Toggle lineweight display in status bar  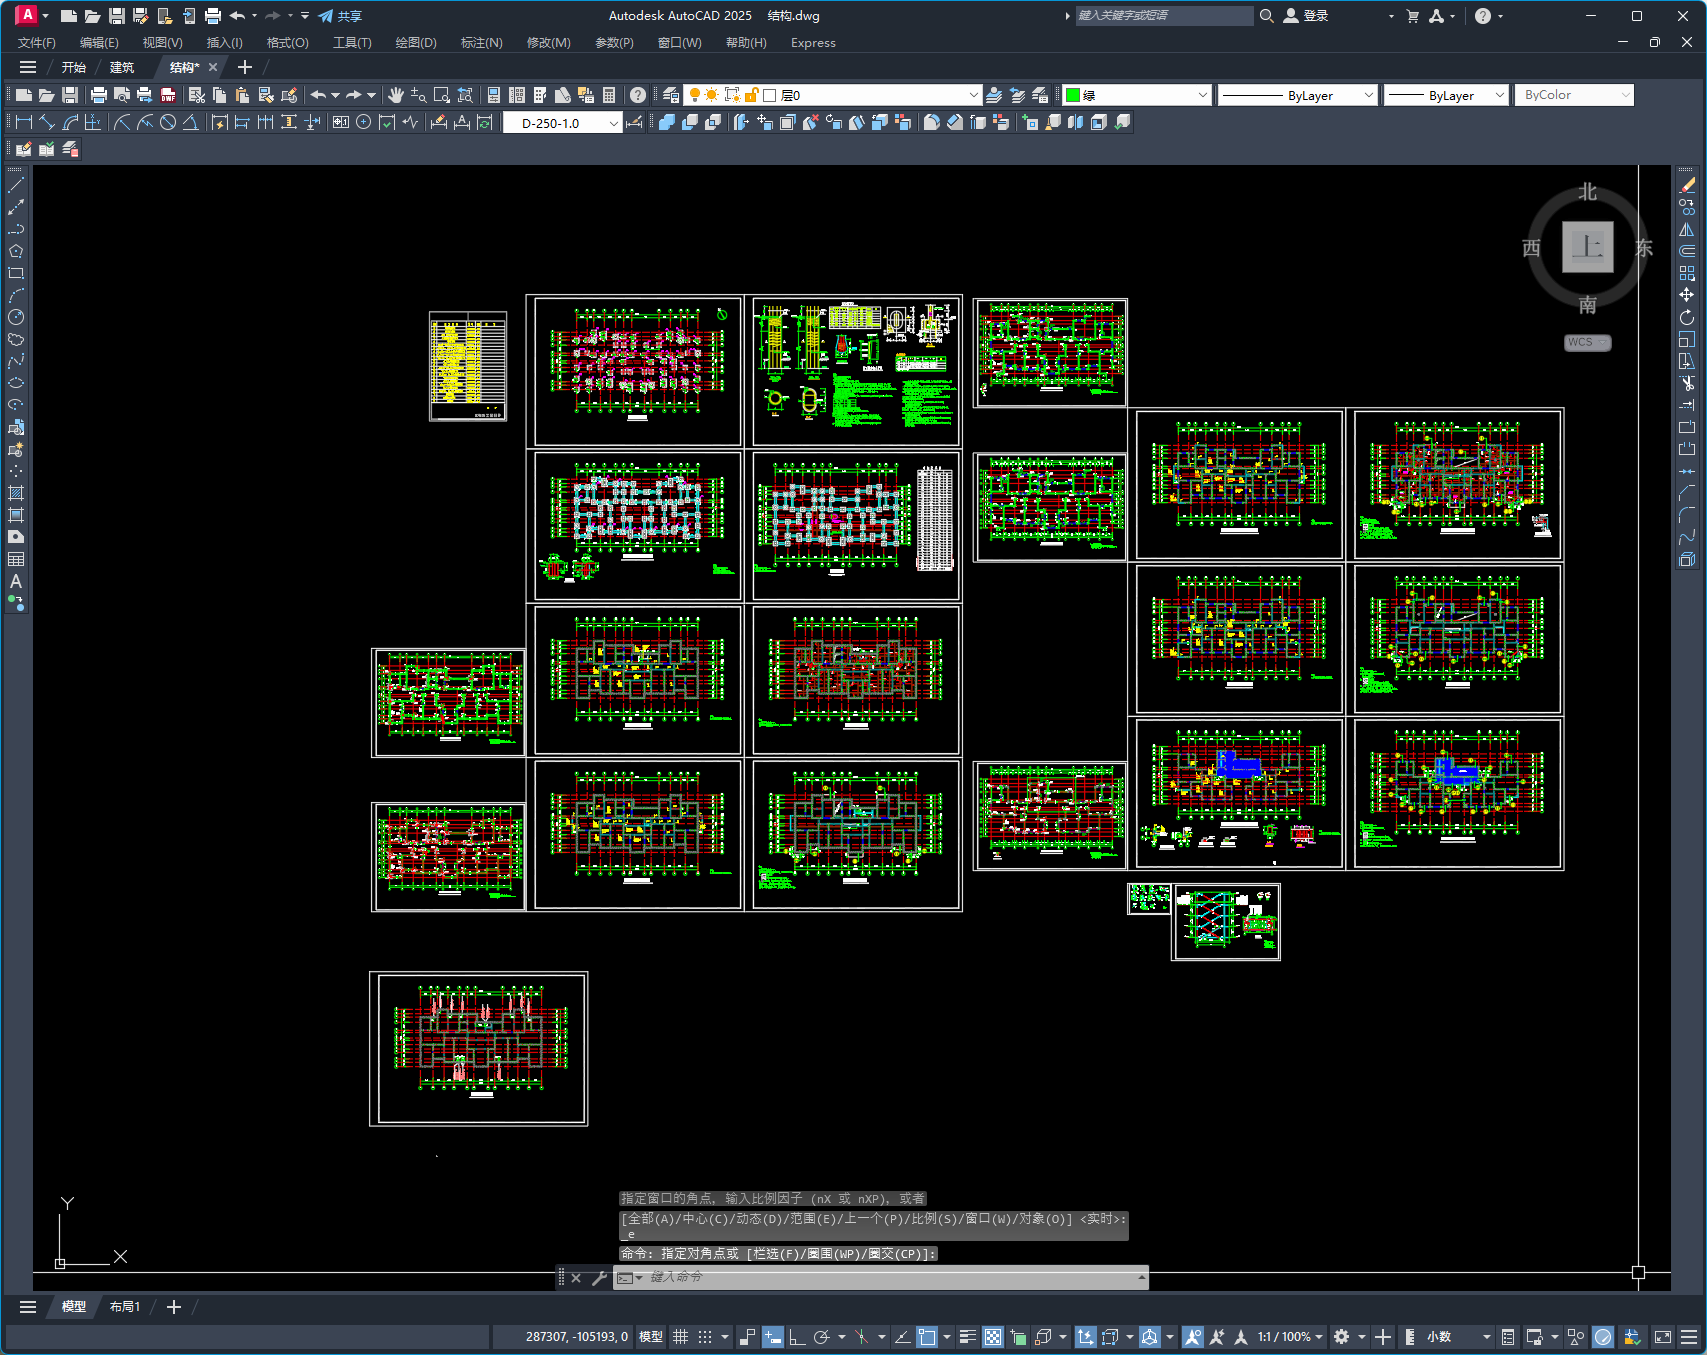968,1337
